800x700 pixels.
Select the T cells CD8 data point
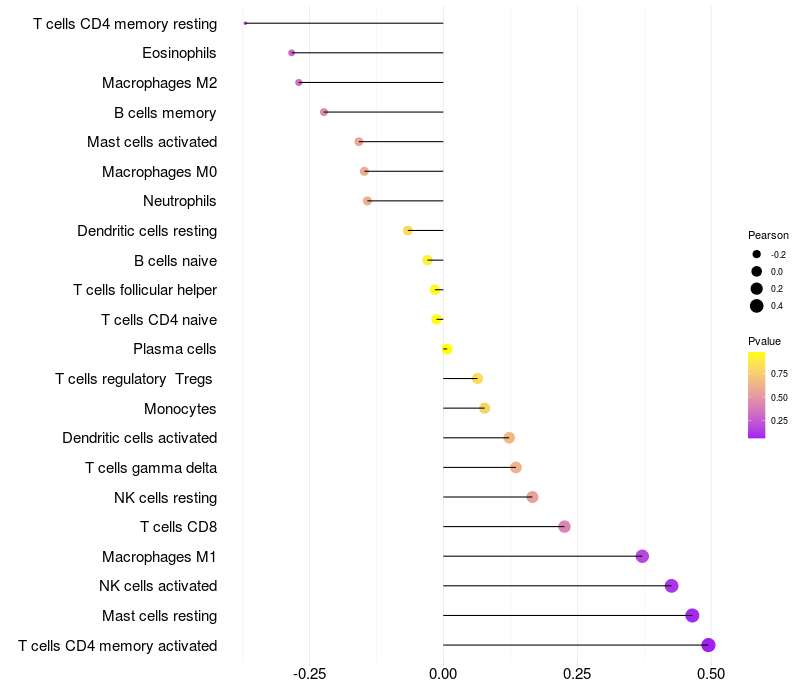point(564,527)
